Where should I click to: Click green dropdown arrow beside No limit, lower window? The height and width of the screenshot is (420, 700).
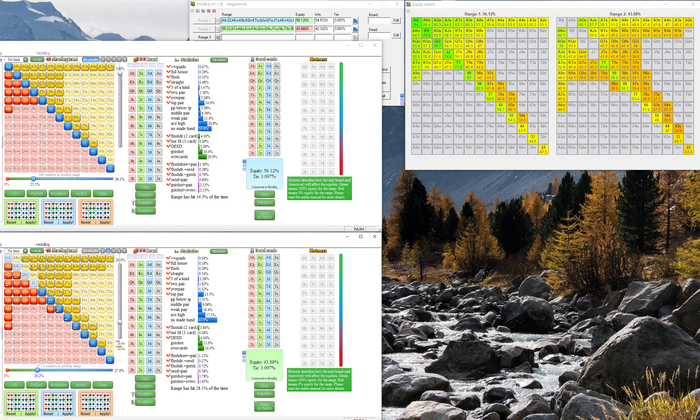click(x=25, y=251)
